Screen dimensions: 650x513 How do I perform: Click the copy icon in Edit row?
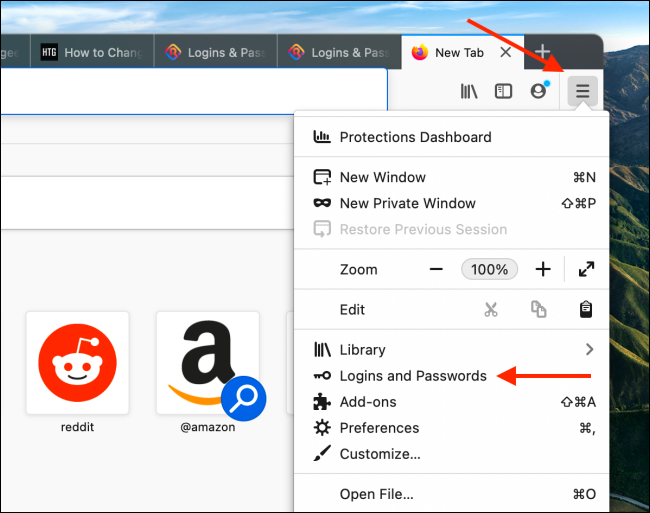click(538, 309)
